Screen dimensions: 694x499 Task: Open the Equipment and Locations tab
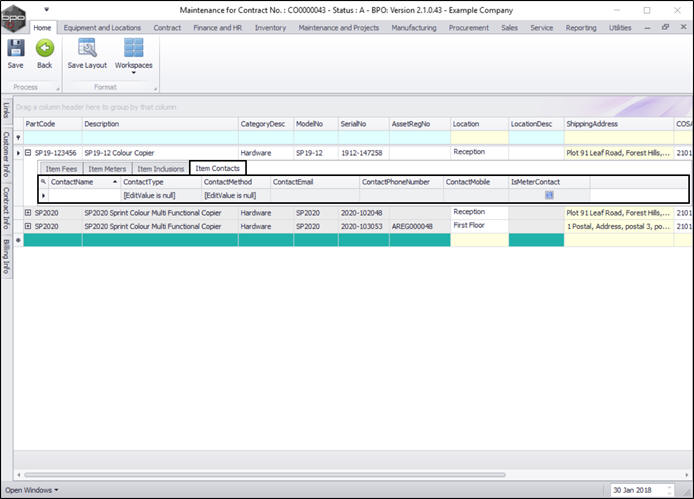point(102,27)
